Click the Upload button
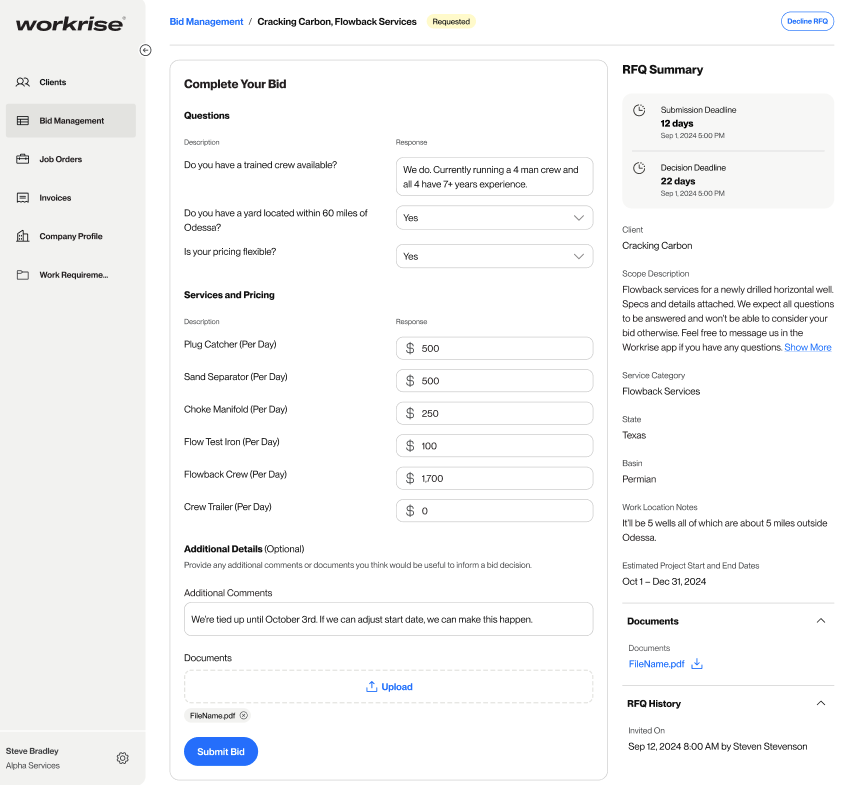The width and height of the screenshot is (860, 785). 388,687
